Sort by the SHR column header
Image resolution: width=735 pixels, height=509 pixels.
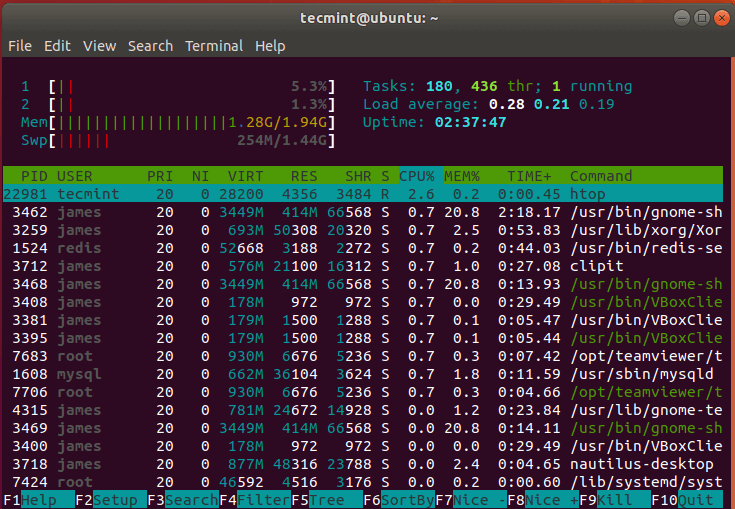[358, 176]
